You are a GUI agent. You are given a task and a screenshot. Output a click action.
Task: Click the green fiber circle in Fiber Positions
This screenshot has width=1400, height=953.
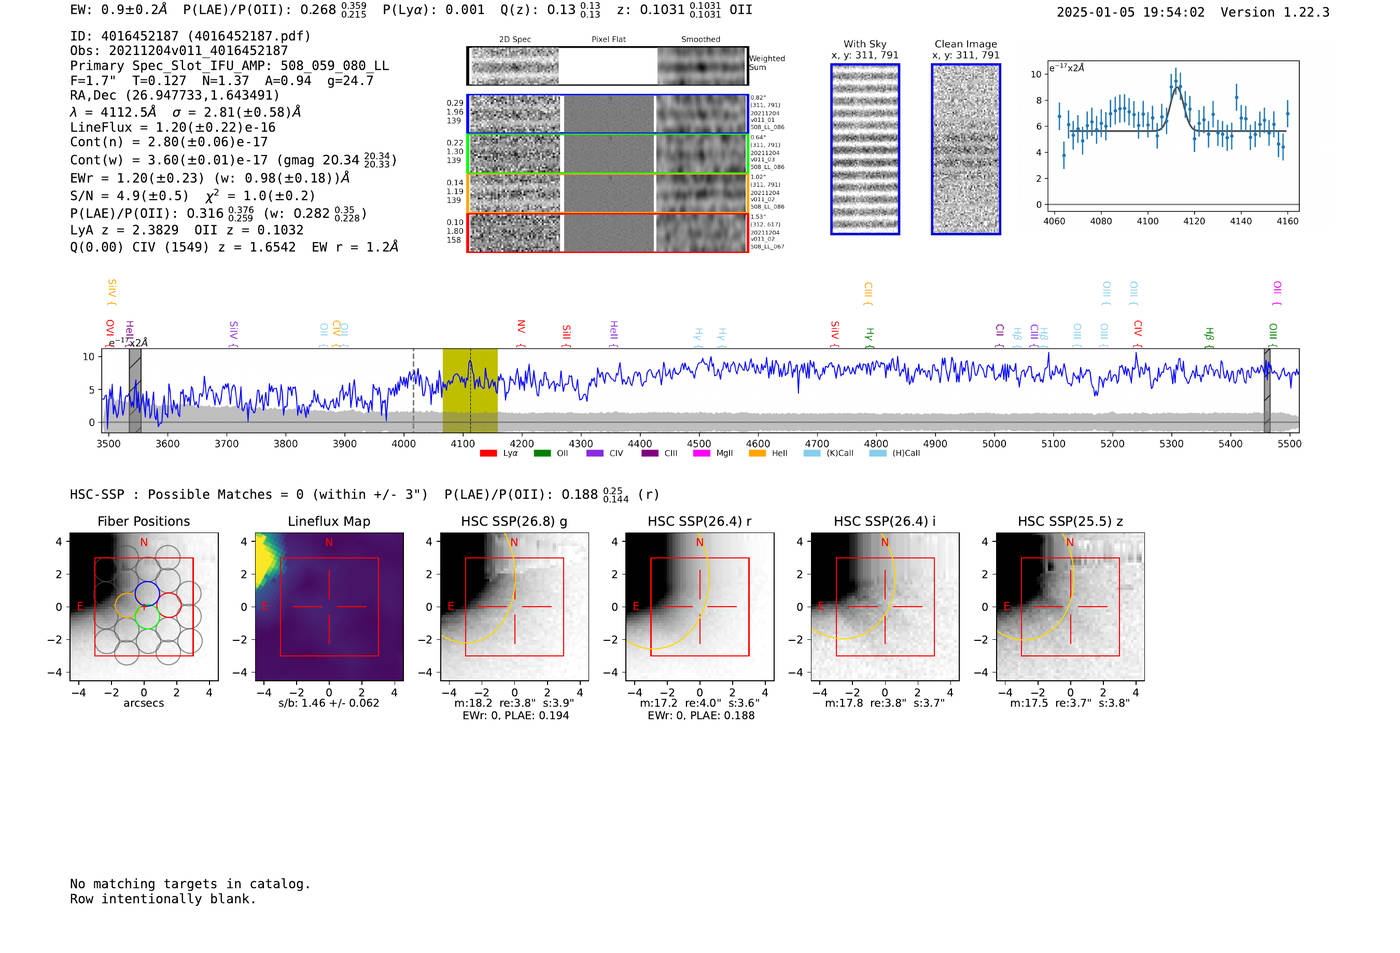click(147, 617)
